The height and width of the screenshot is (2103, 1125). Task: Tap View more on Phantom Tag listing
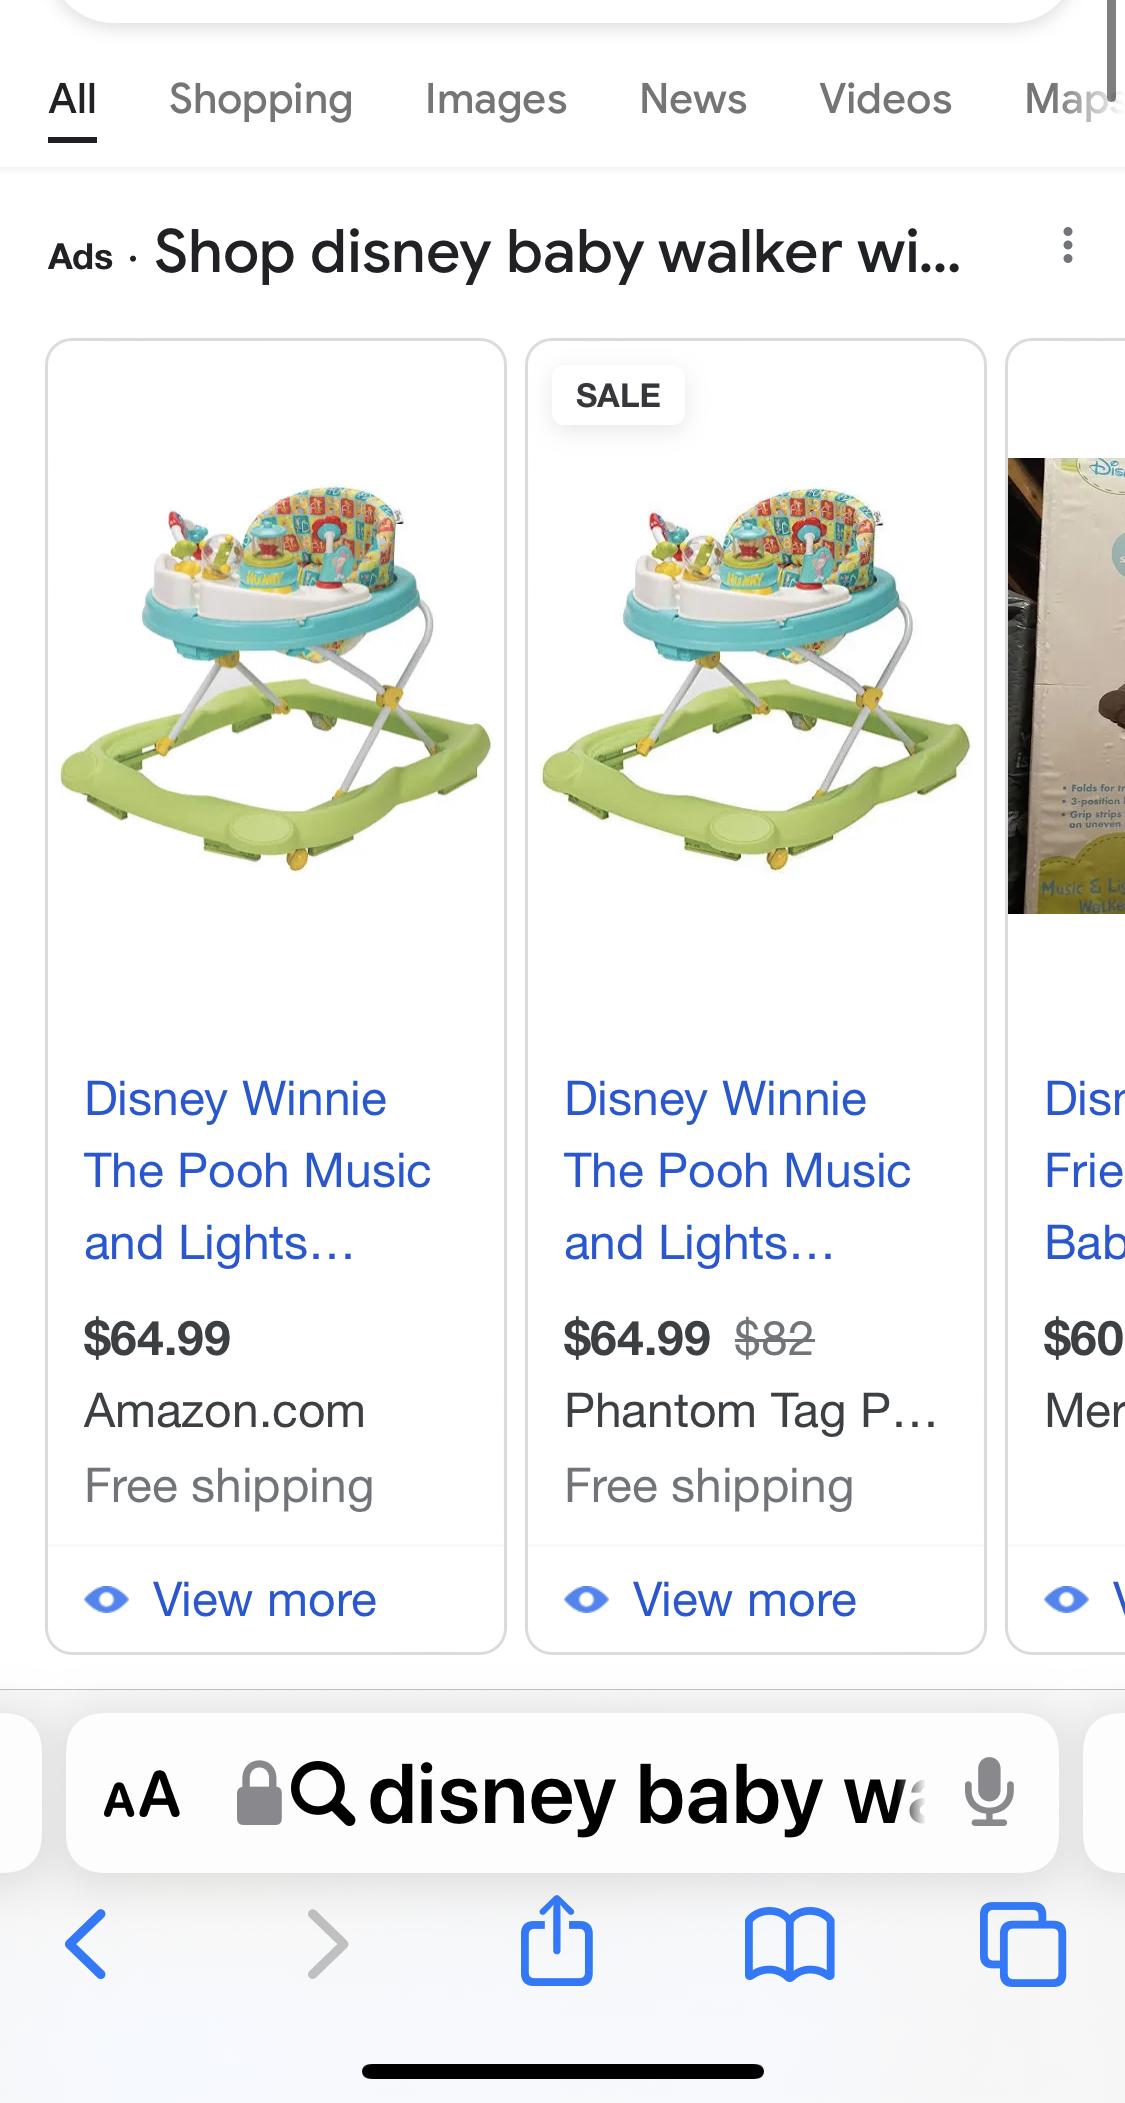744,1600
